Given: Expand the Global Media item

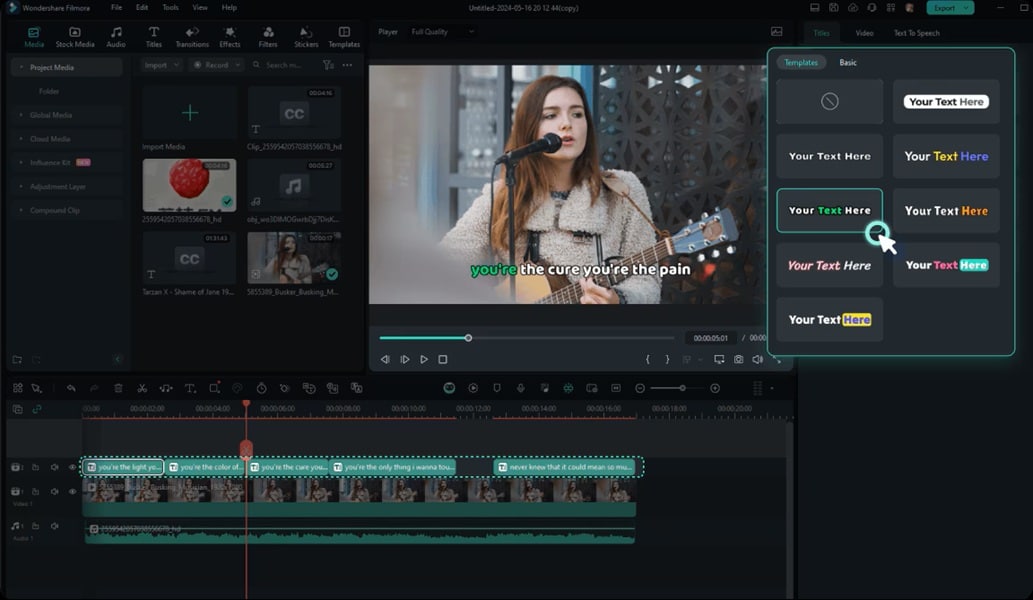Looking at the screenshot, I should click(x=22, y=115).
